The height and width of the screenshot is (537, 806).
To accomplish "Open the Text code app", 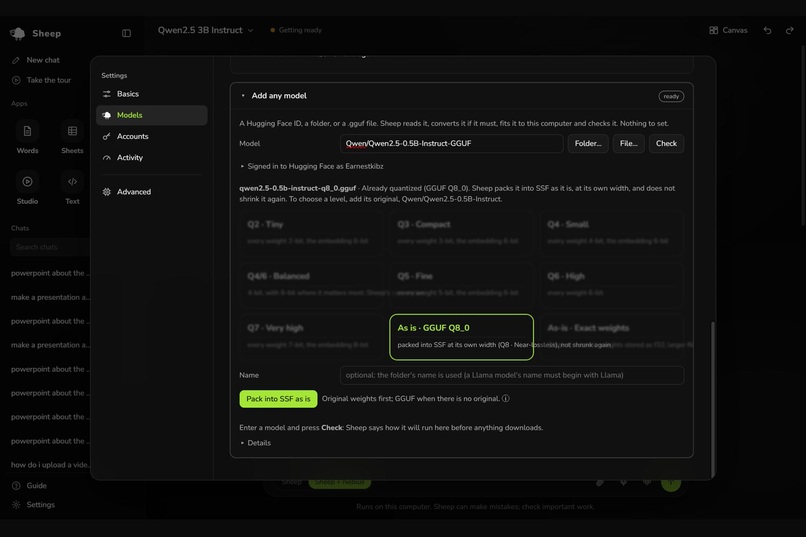I will click(x=72, y=188).
